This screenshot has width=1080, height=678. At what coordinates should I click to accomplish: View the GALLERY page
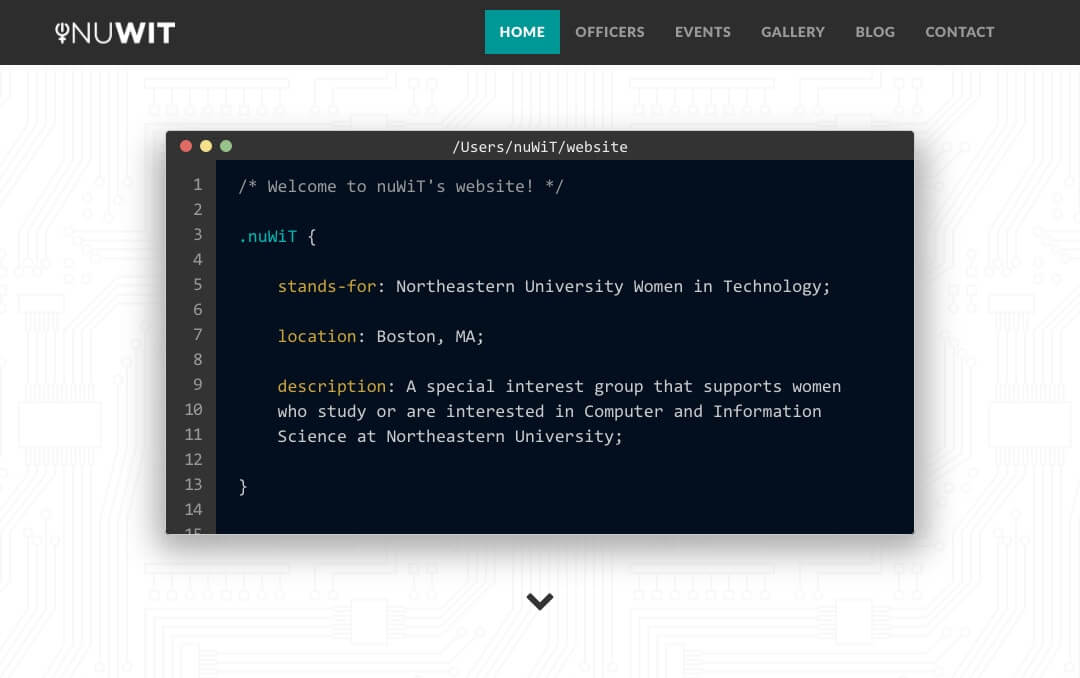pyautogui.click(x=793, y=31)
